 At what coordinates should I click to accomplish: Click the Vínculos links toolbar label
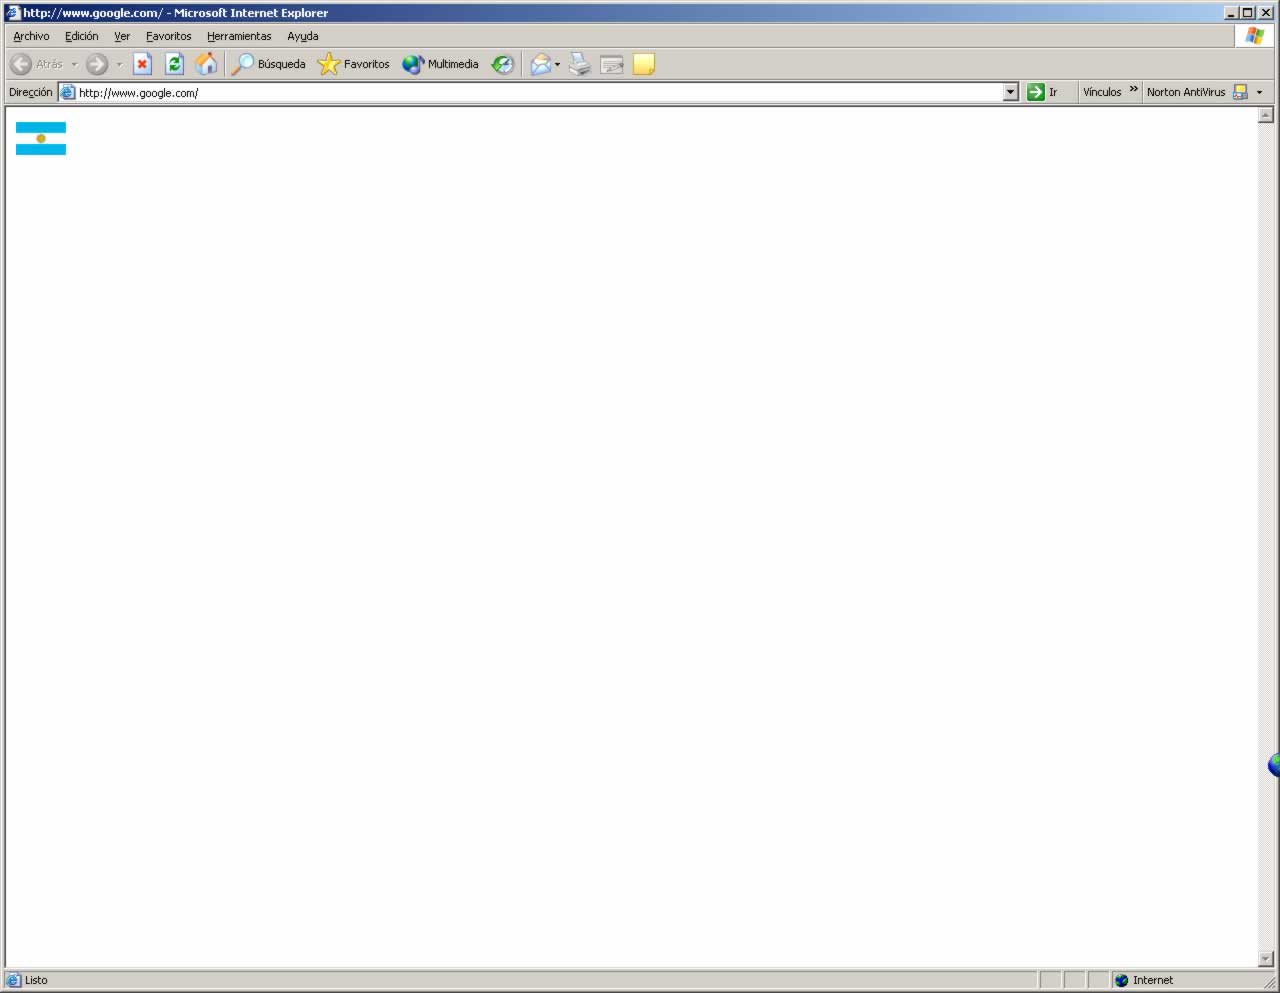pyautogui.click(x=1102, y=92)
